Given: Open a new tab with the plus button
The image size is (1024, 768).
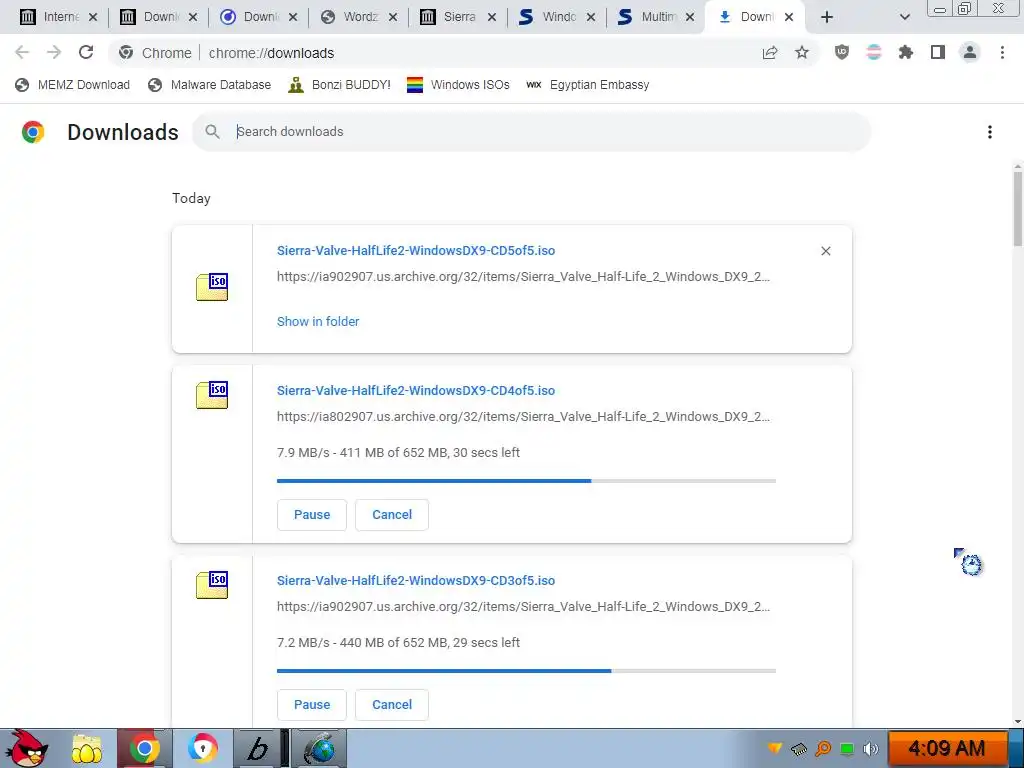Looking at the screenshot, I should click(827, 17).
